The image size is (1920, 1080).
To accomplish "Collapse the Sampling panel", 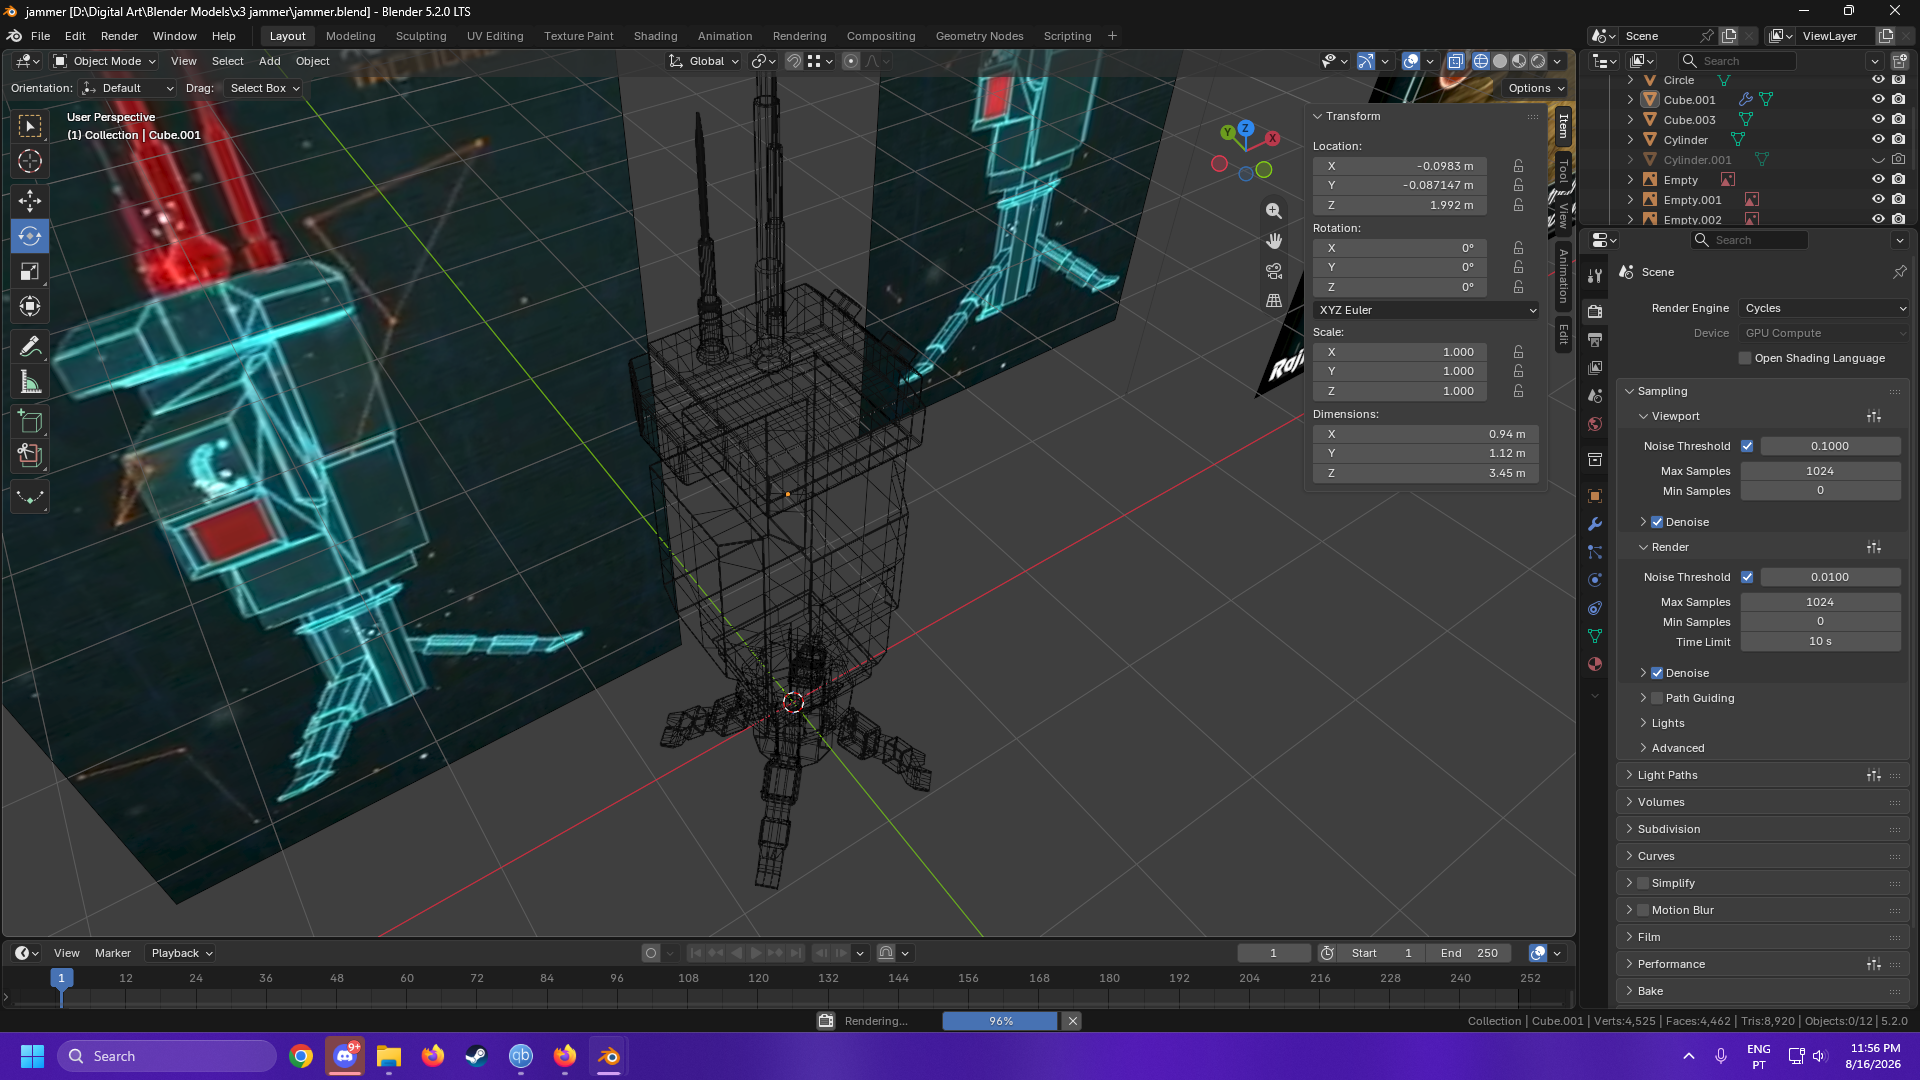I will pos(1662,391).
